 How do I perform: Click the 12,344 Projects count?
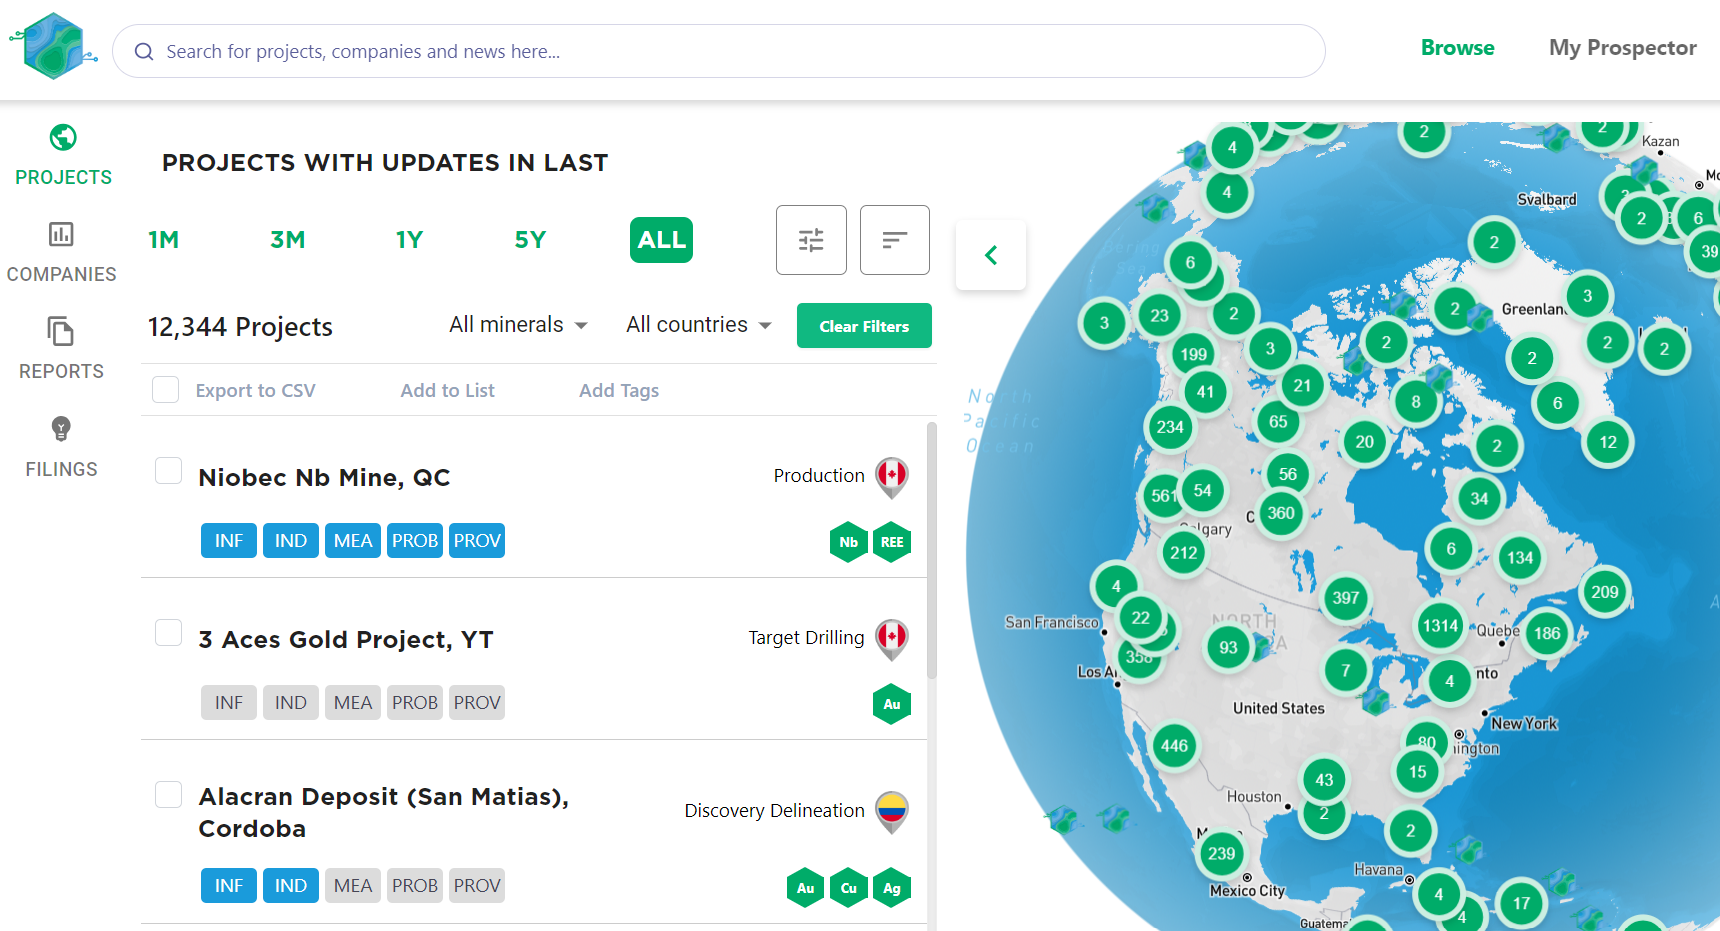point(240,327)
